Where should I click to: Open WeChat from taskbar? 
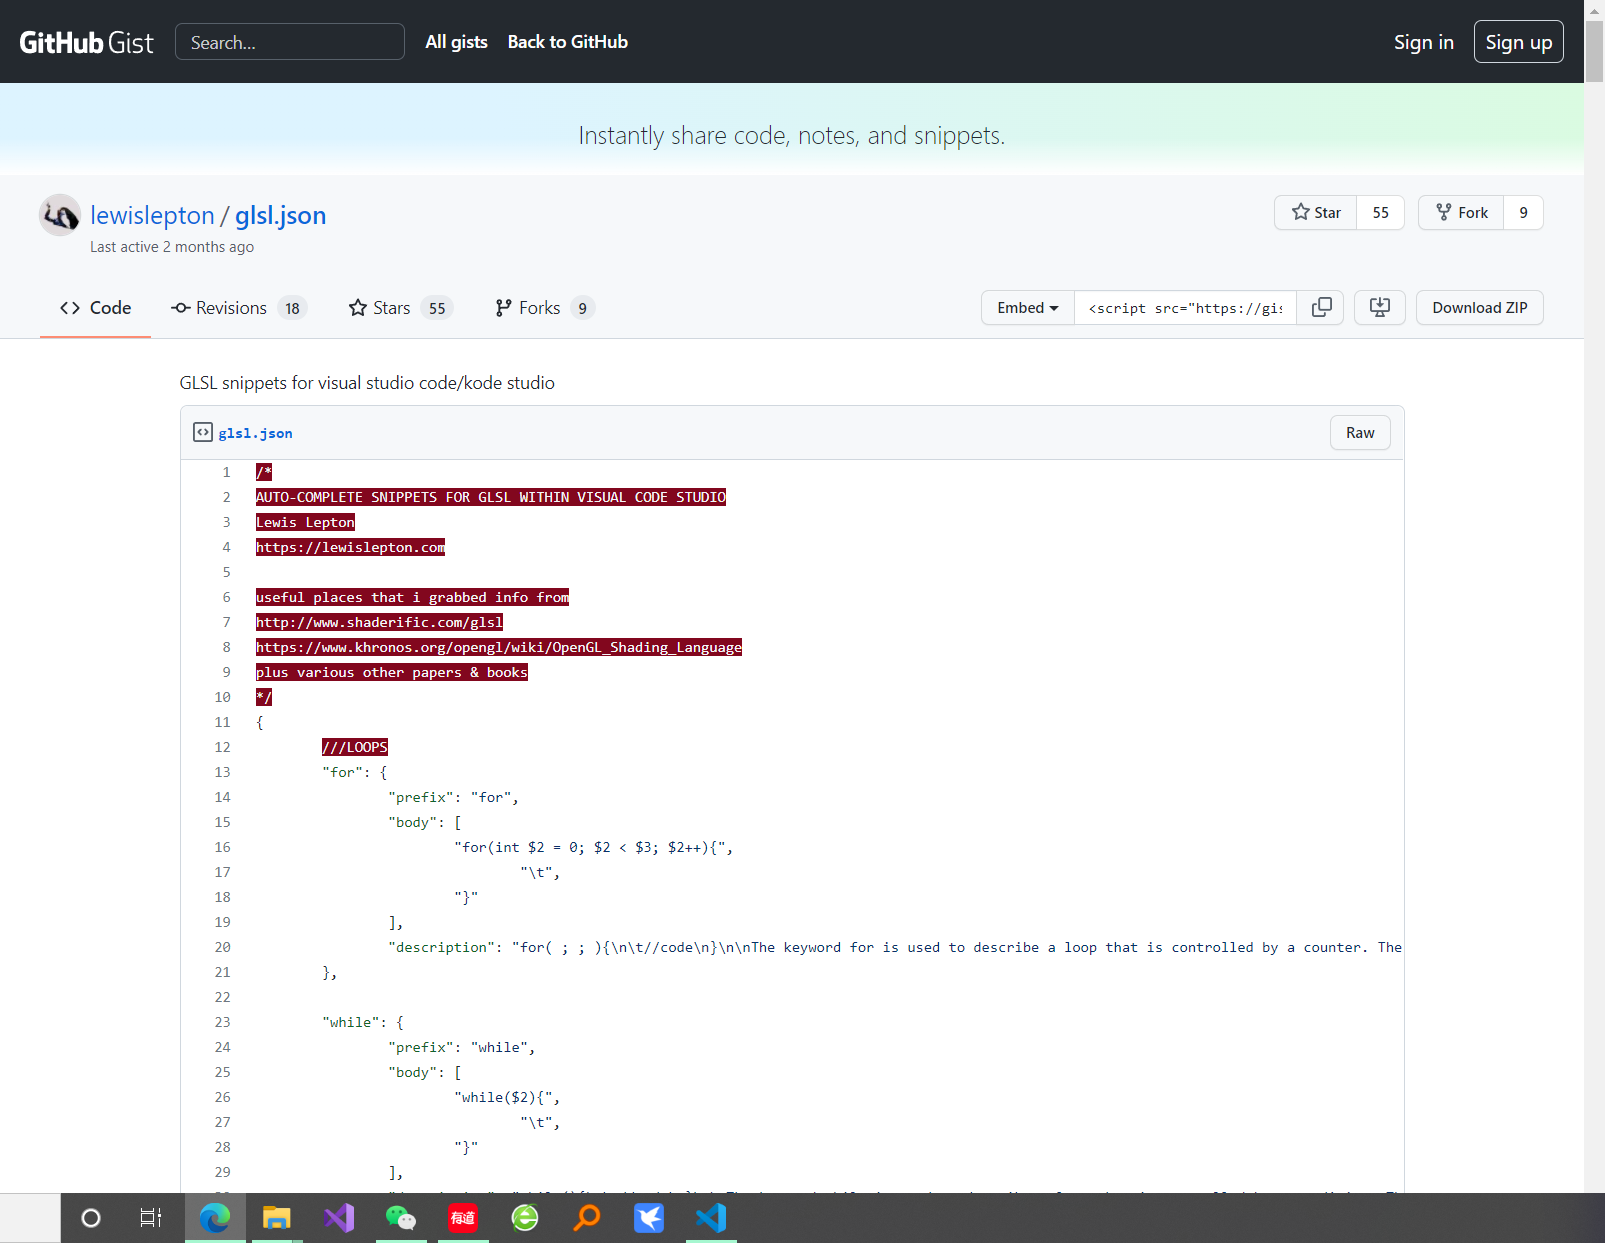point(401,1218)
